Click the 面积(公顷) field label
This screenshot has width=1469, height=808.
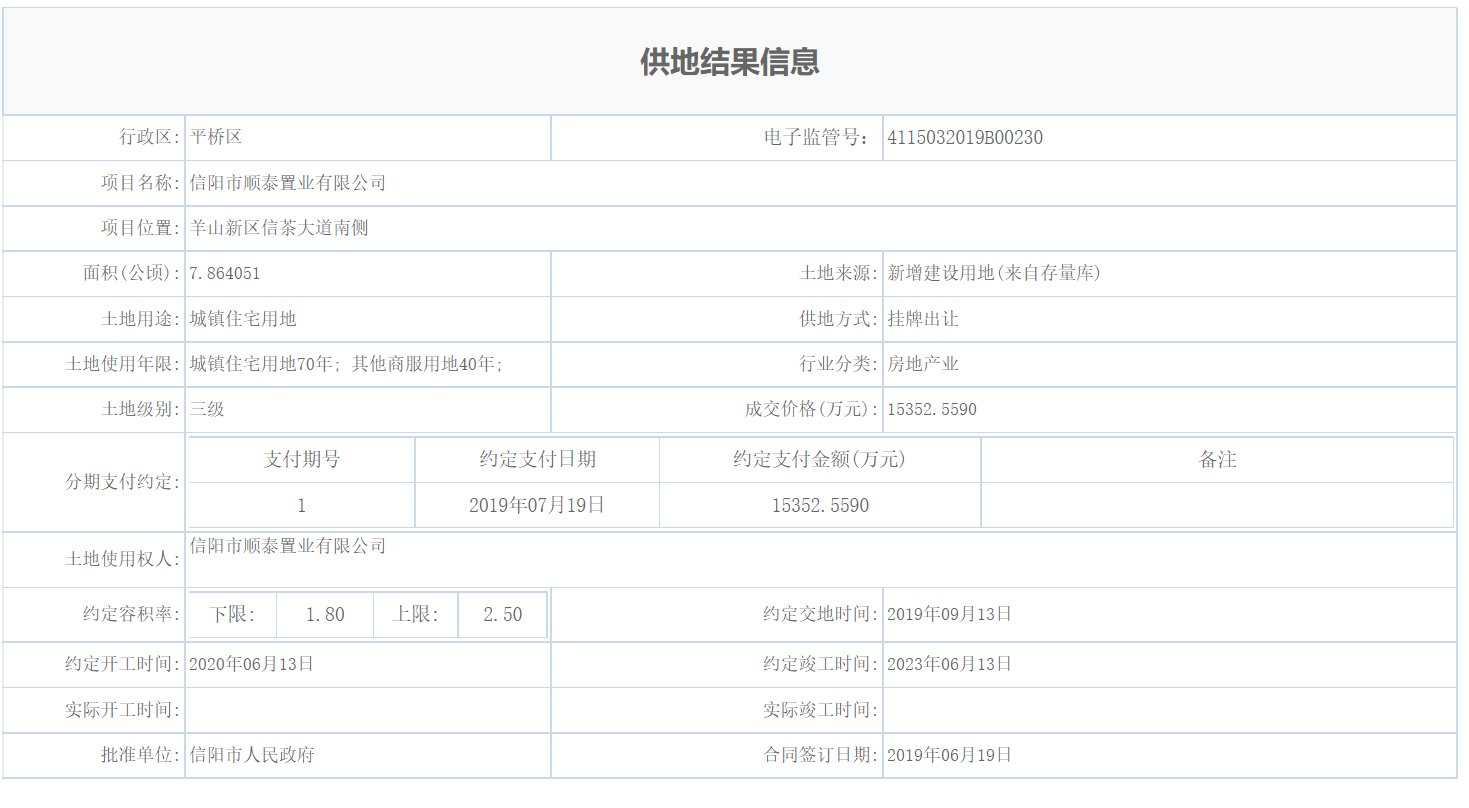(132, 273)
